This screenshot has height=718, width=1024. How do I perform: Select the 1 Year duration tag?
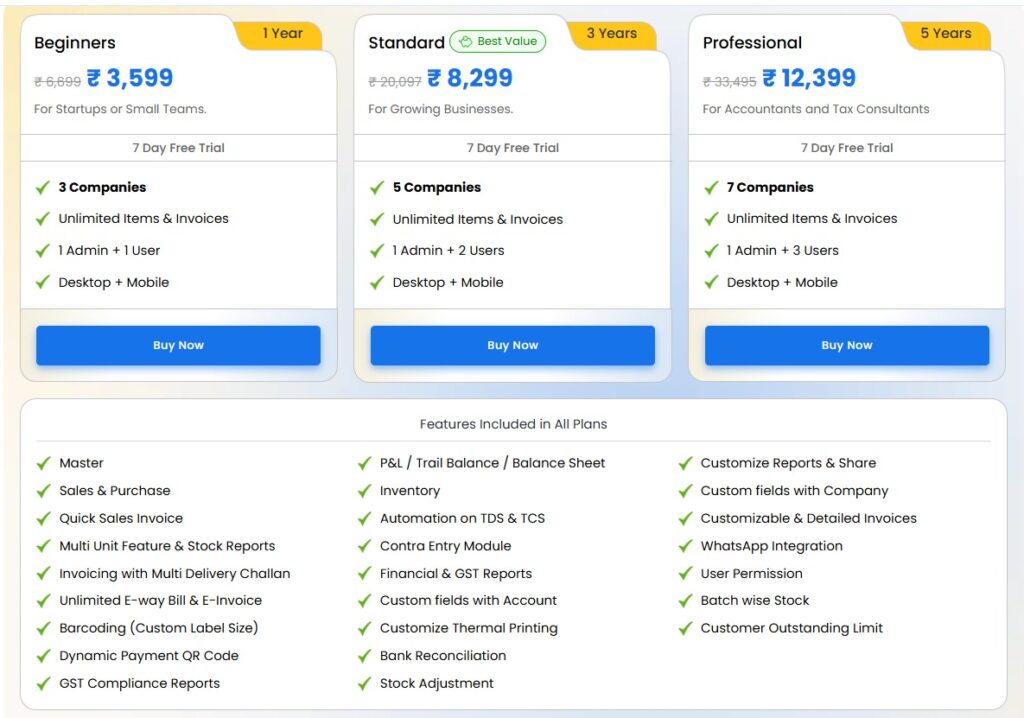282,34
